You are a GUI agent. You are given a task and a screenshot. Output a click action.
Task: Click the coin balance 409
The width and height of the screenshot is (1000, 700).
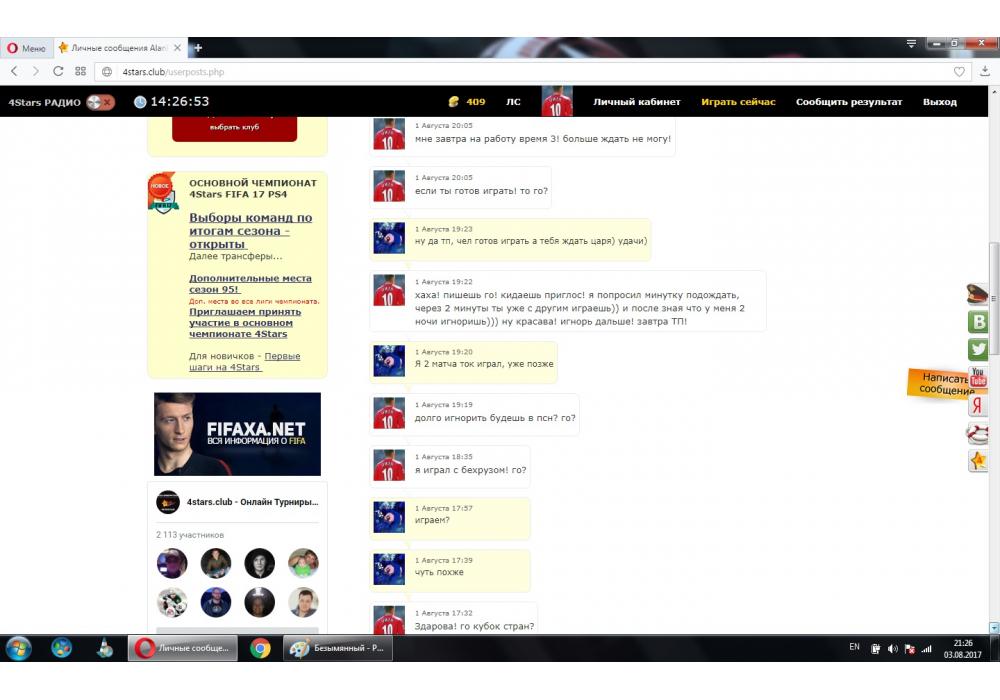tap(466, 102)
